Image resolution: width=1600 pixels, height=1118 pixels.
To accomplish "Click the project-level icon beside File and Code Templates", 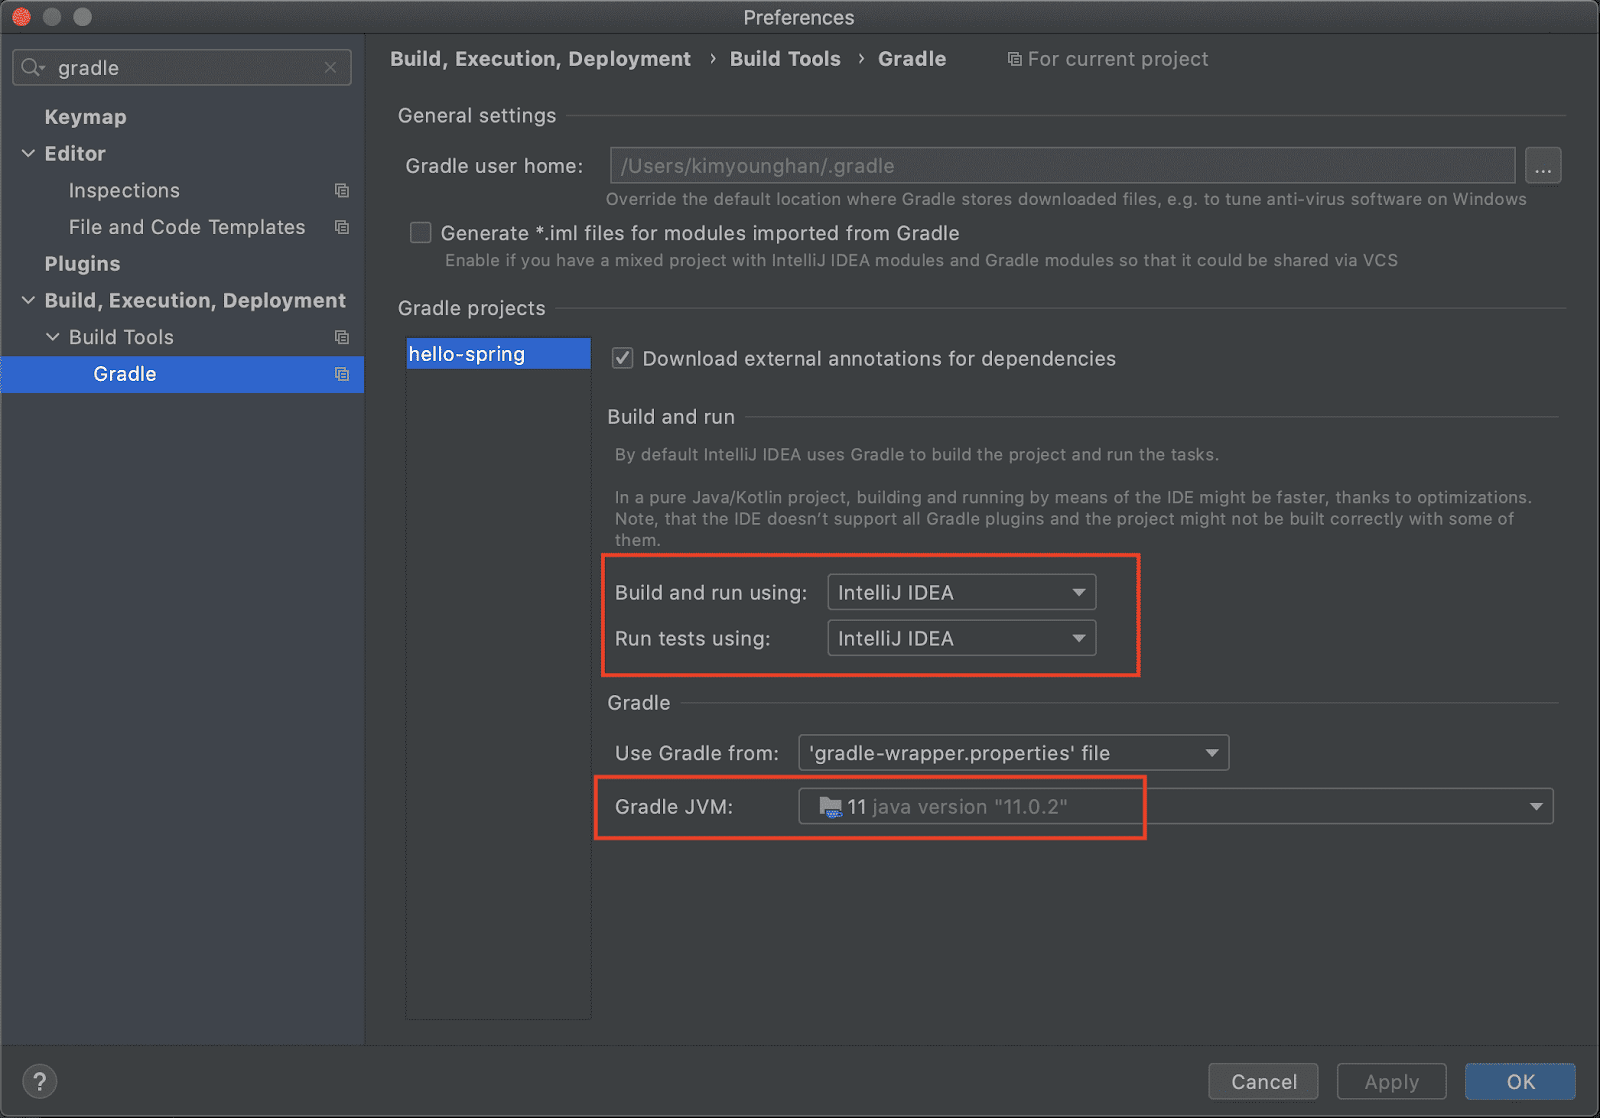I will [342, 228].
